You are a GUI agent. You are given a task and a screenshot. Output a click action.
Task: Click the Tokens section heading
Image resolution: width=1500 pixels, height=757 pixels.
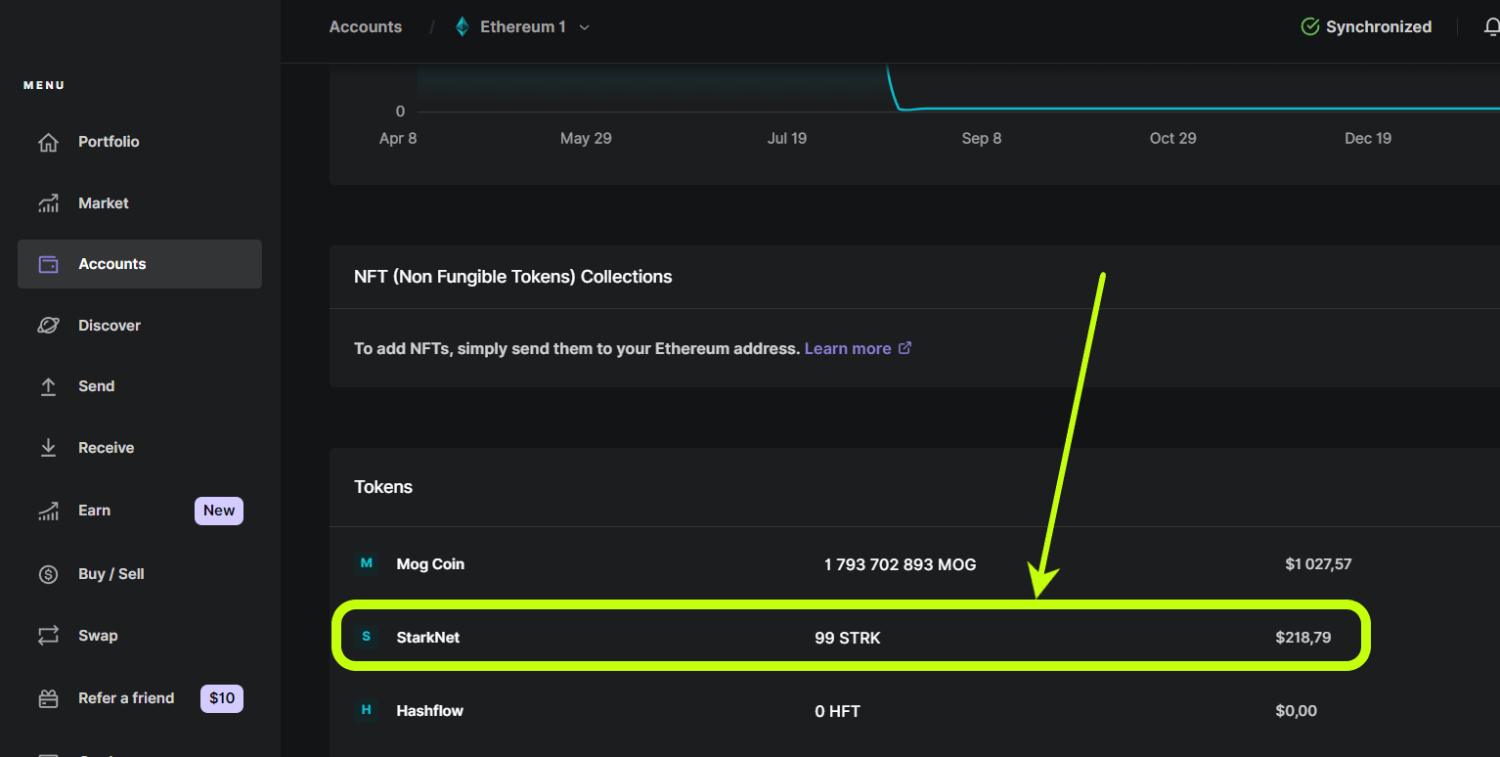pyautogui.click(x=383, y=487)
